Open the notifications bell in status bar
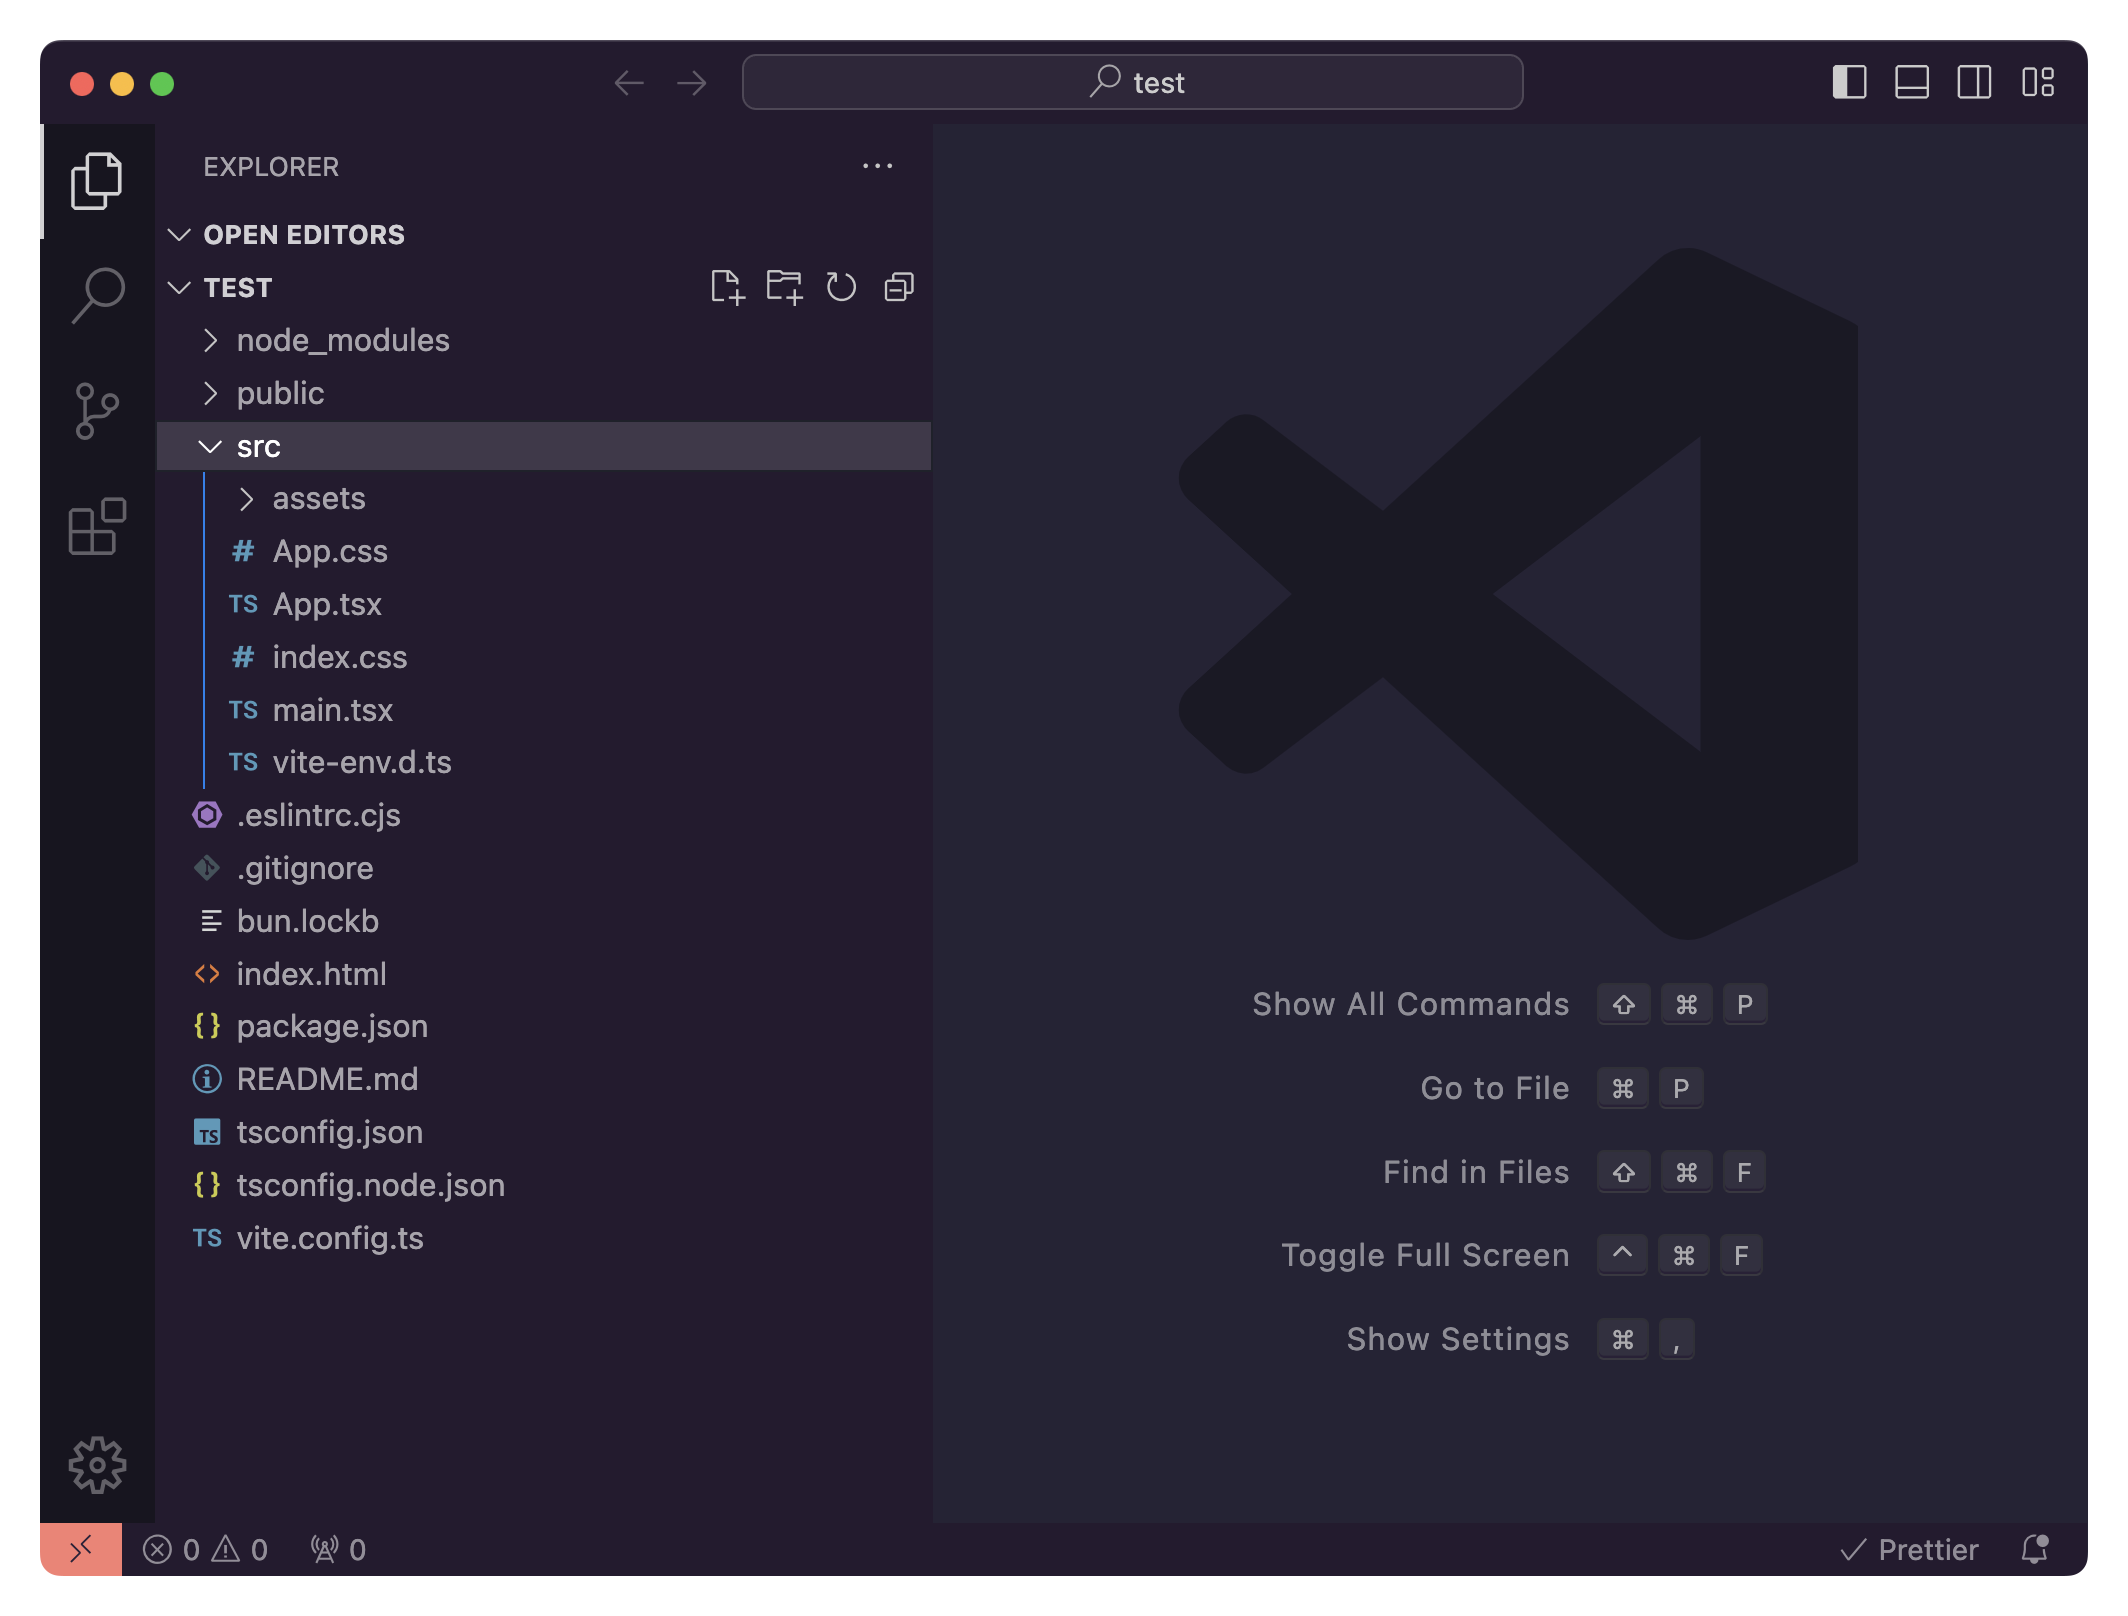Image resolution: width=2128 pixels, height=1616 pixels. (x=2035, y=1549)
